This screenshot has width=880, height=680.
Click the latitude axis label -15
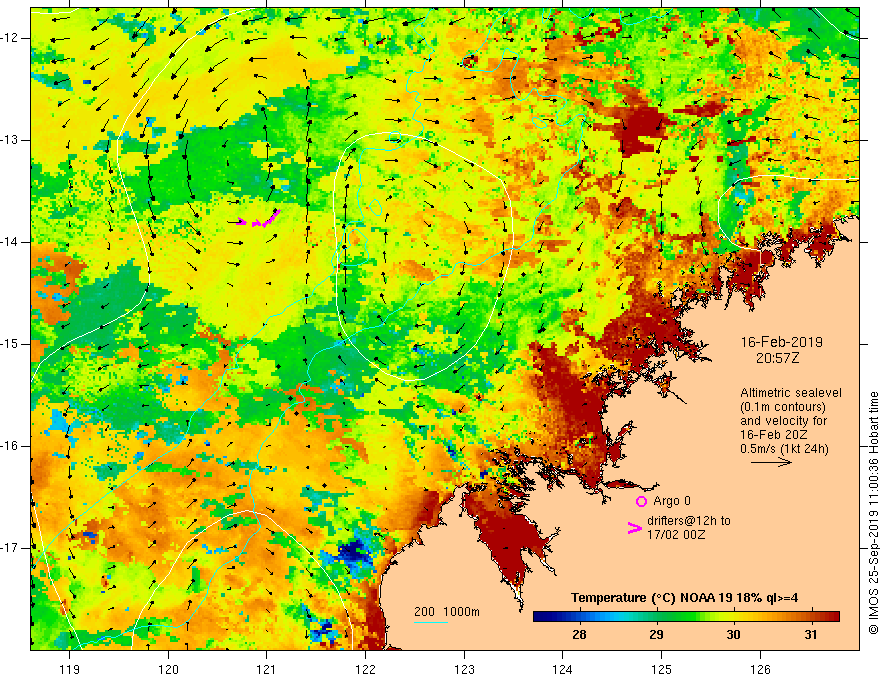pos(10,344)
